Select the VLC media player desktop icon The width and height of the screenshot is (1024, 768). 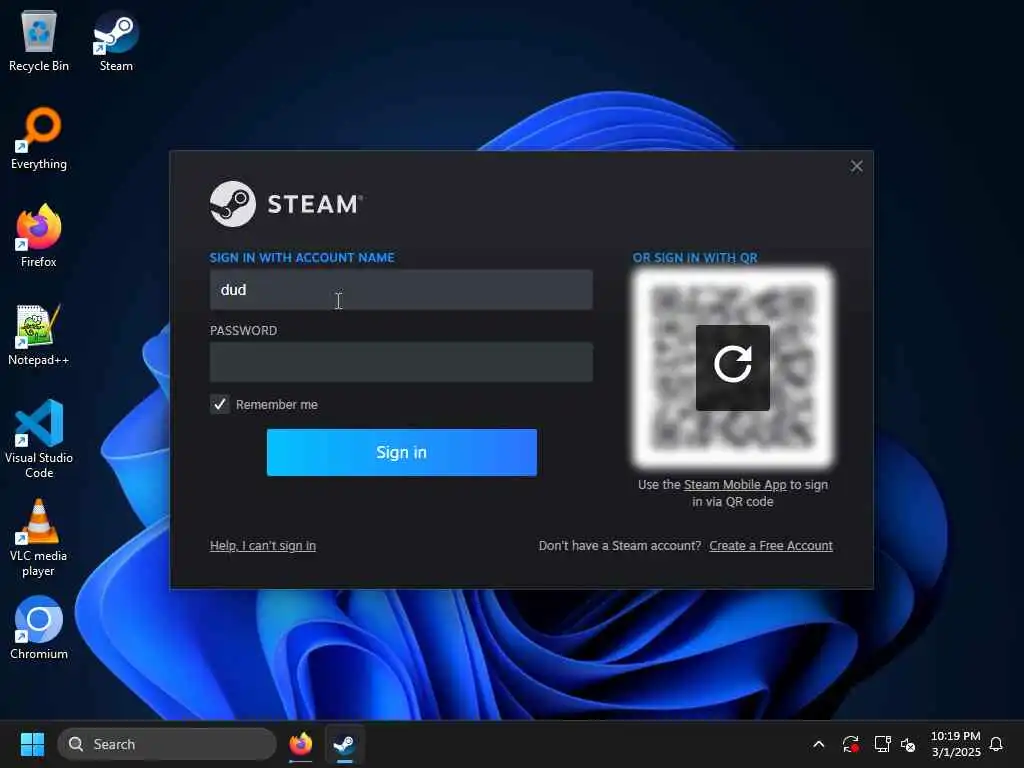[39, 537]
